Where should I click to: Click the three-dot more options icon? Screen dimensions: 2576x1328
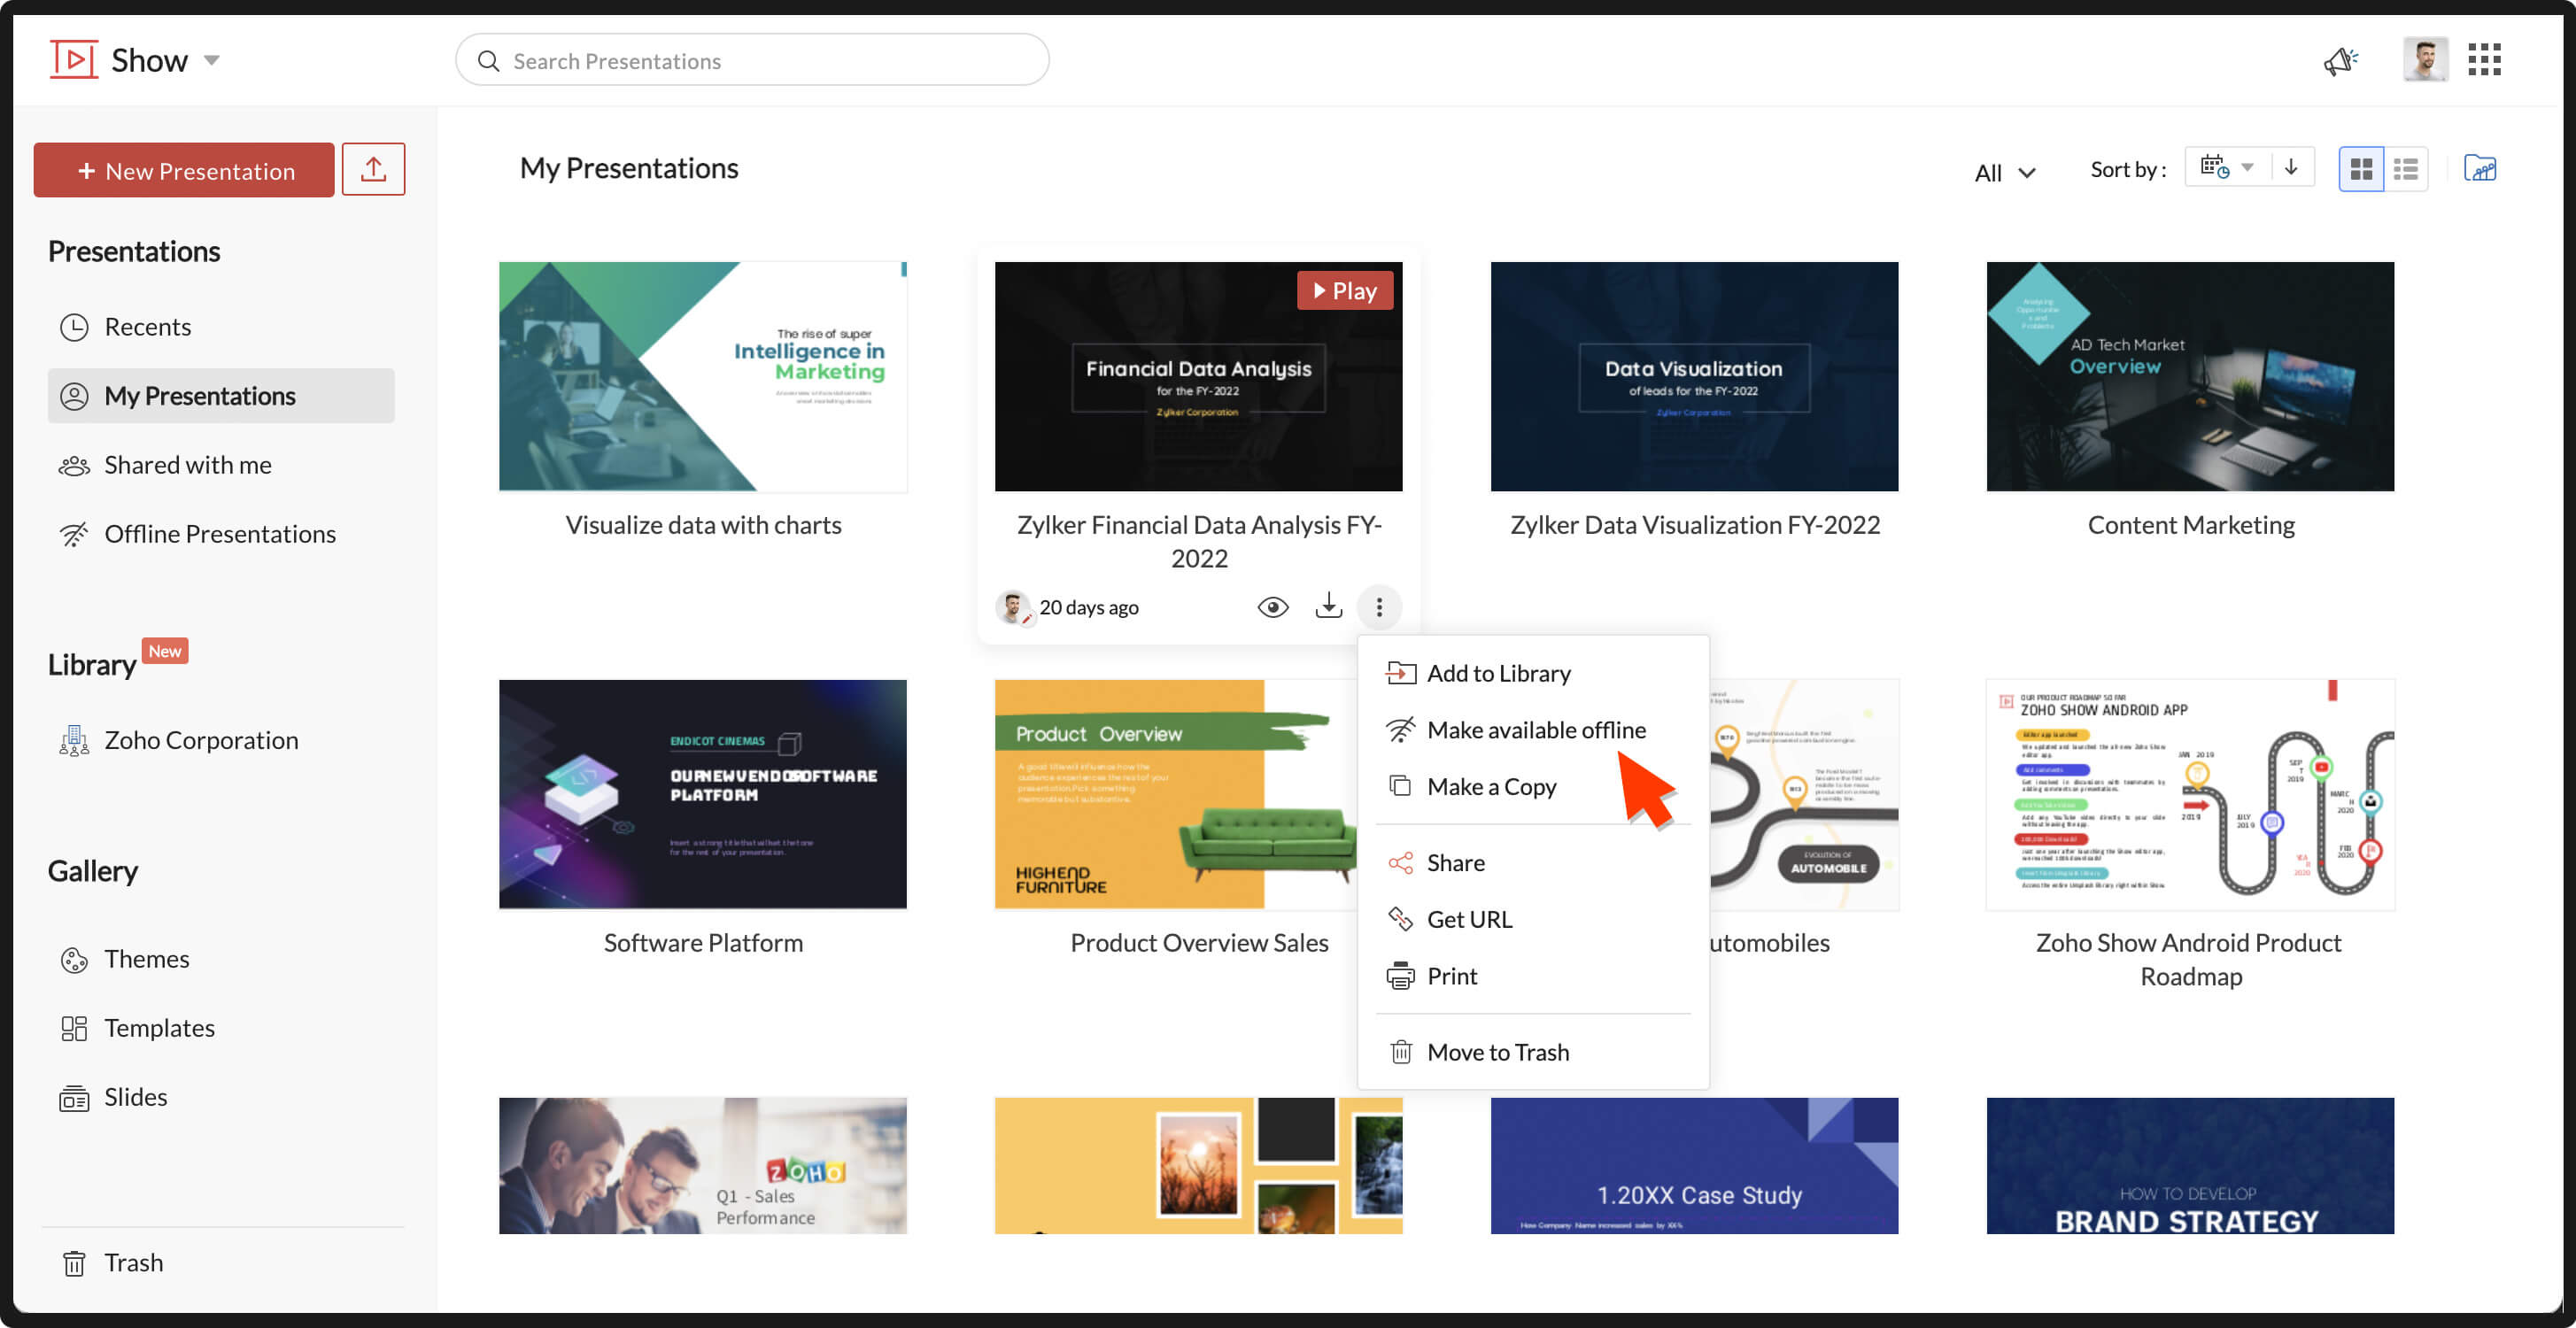[1379, 607]
